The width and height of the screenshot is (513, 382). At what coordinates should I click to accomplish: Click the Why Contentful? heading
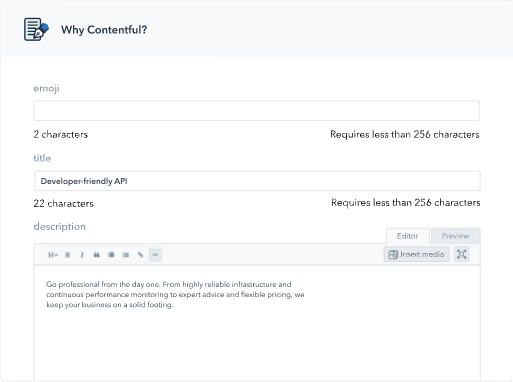(x=104, y=30)
